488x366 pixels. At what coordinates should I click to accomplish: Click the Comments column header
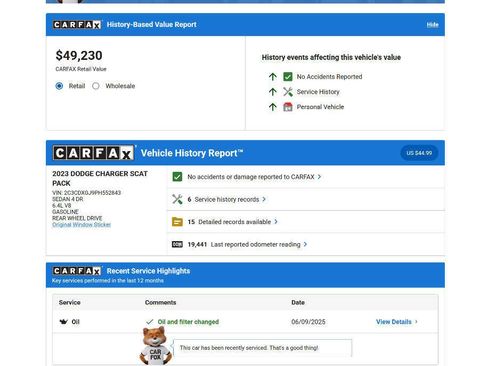[160, 302]
